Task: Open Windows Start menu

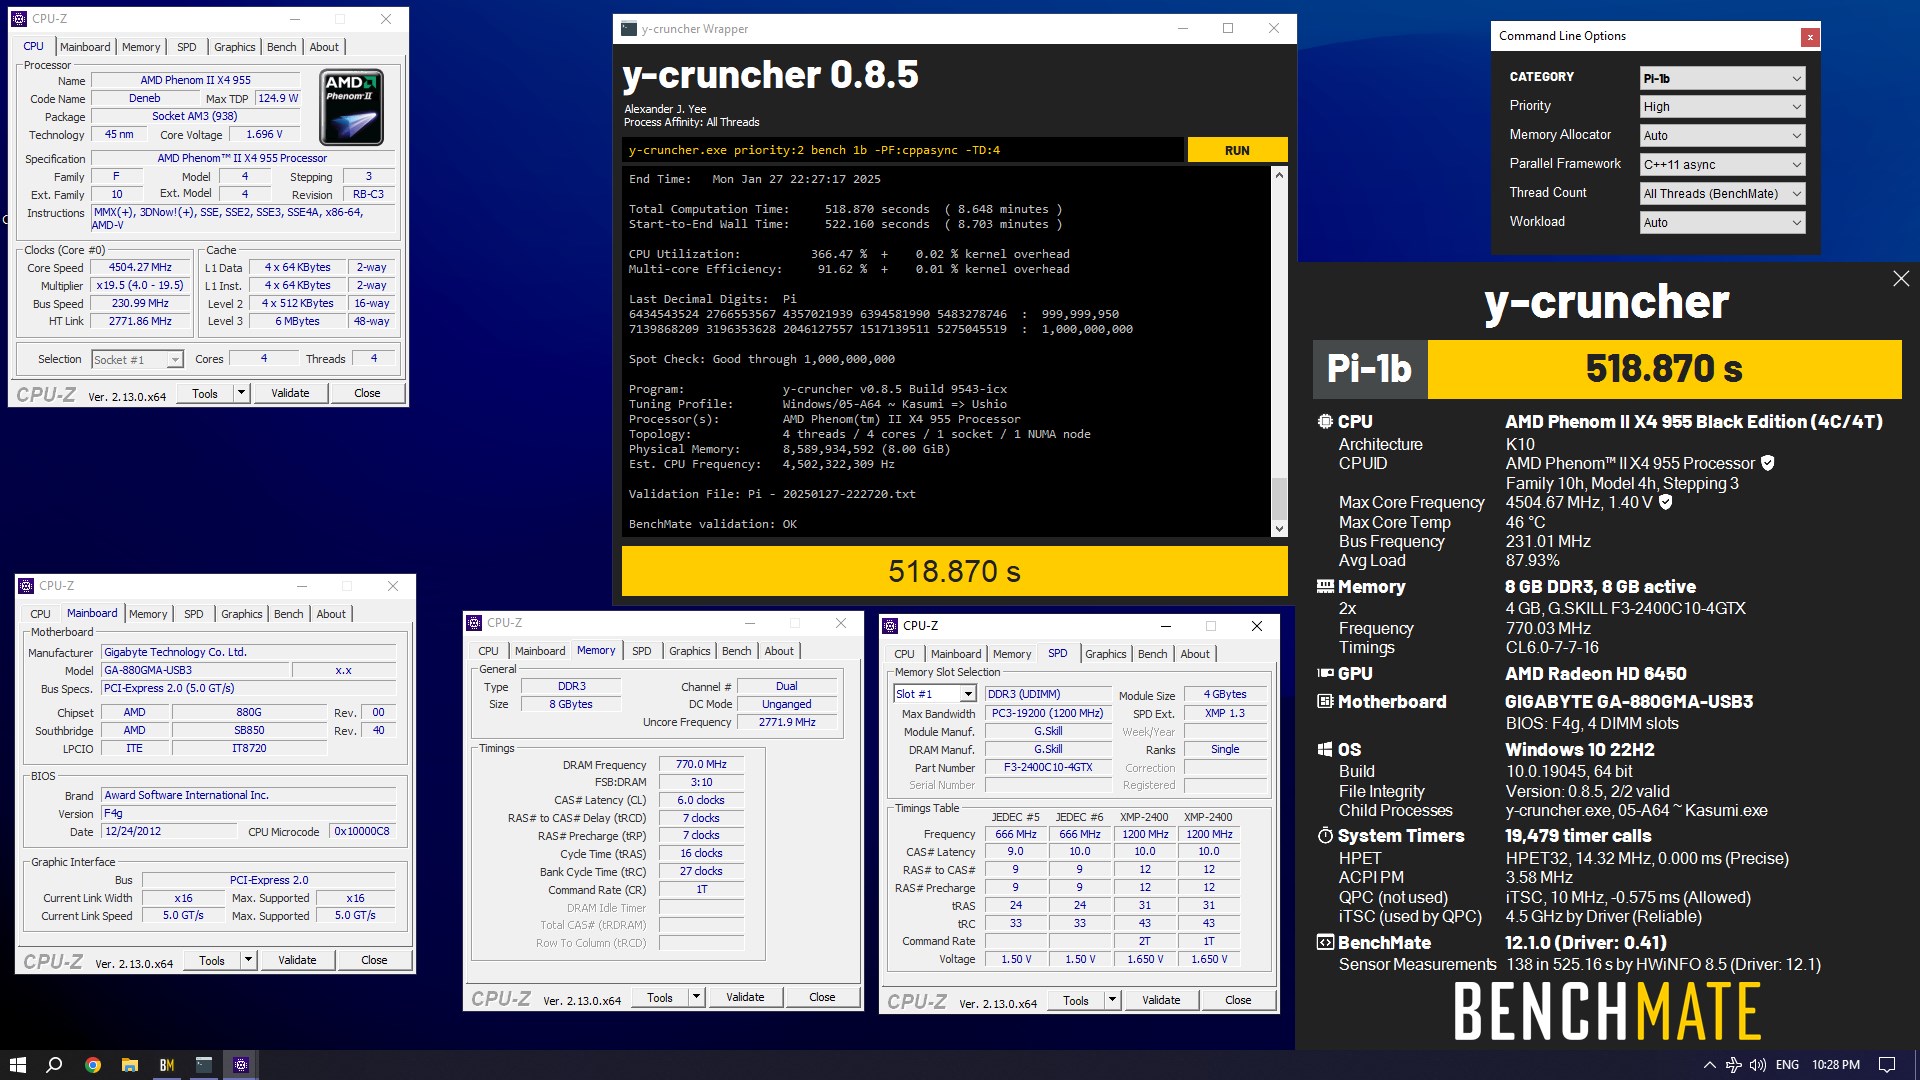Action: click(x=17, y=1065)
